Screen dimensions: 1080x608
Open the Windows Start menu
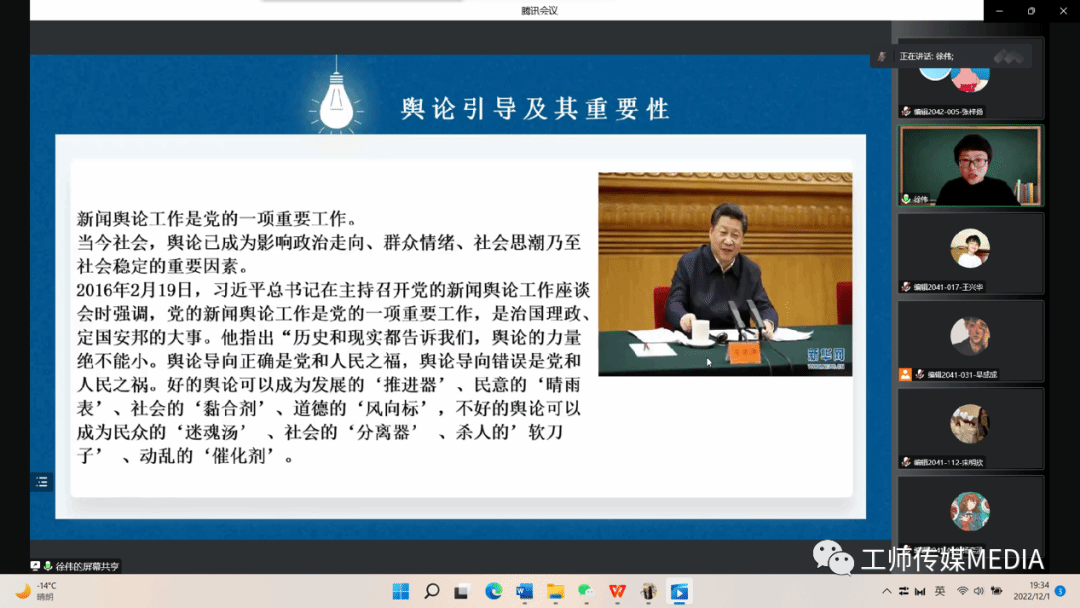pos(400,591)
